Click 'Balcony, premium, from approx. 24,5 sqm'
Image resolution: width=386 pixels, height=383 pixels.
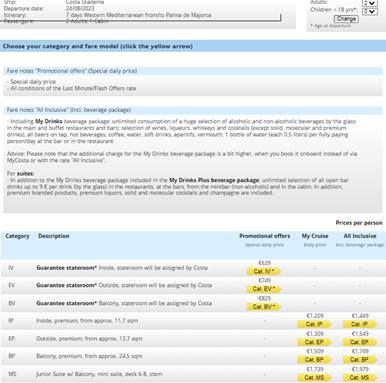click(x=89, y=356)
